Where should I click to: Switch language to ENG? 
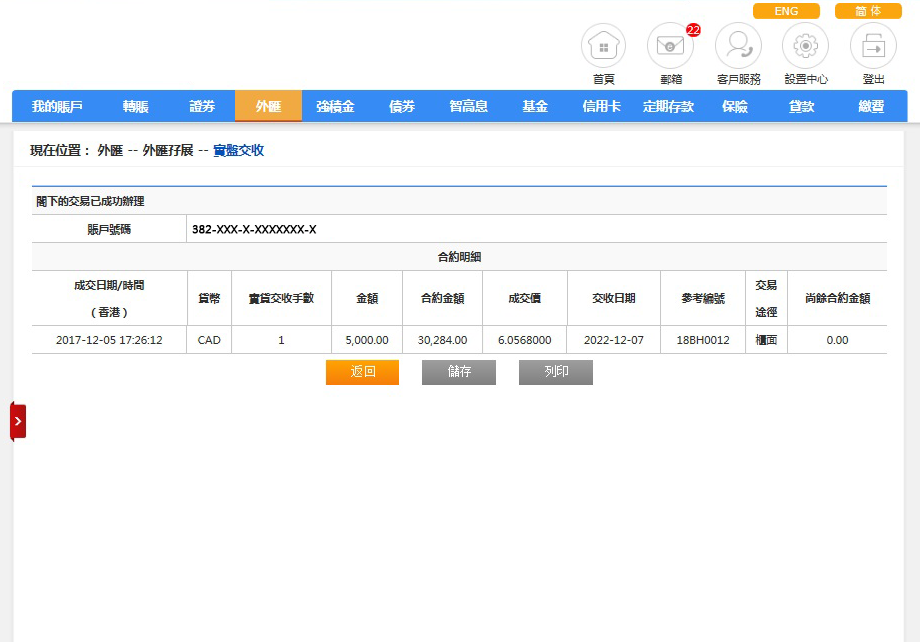(x=786, y=11)
